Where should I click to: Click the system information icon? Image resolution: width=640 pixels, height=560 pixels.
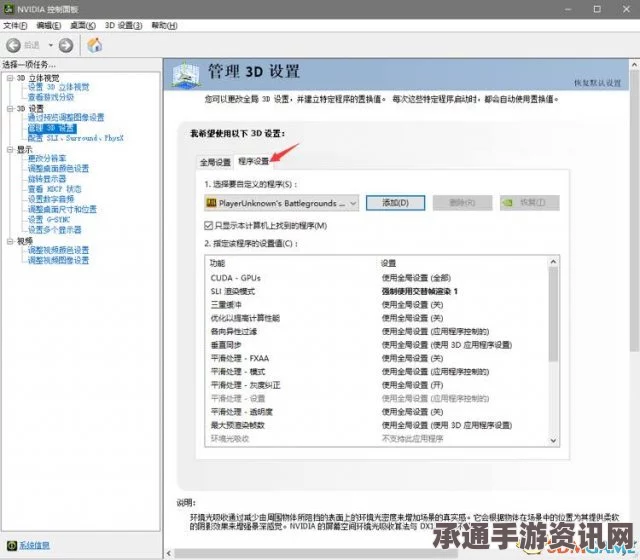[12, 545]
